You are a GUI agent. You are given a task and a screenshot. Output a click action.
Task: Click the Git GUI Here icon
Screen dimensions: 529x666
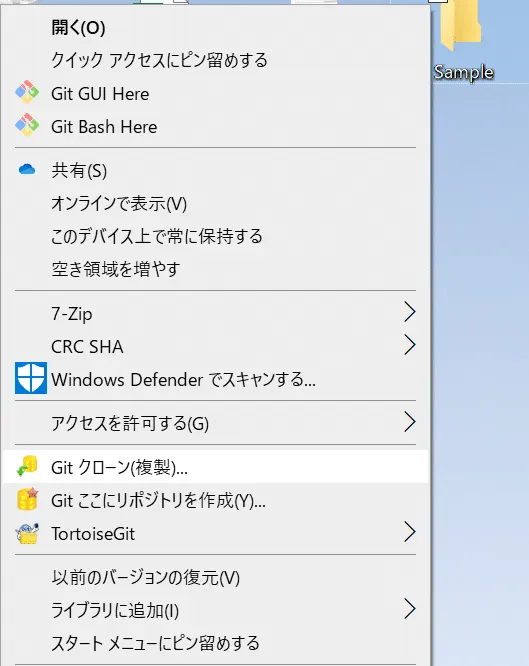pyautogui.click(x=27, y=92)
